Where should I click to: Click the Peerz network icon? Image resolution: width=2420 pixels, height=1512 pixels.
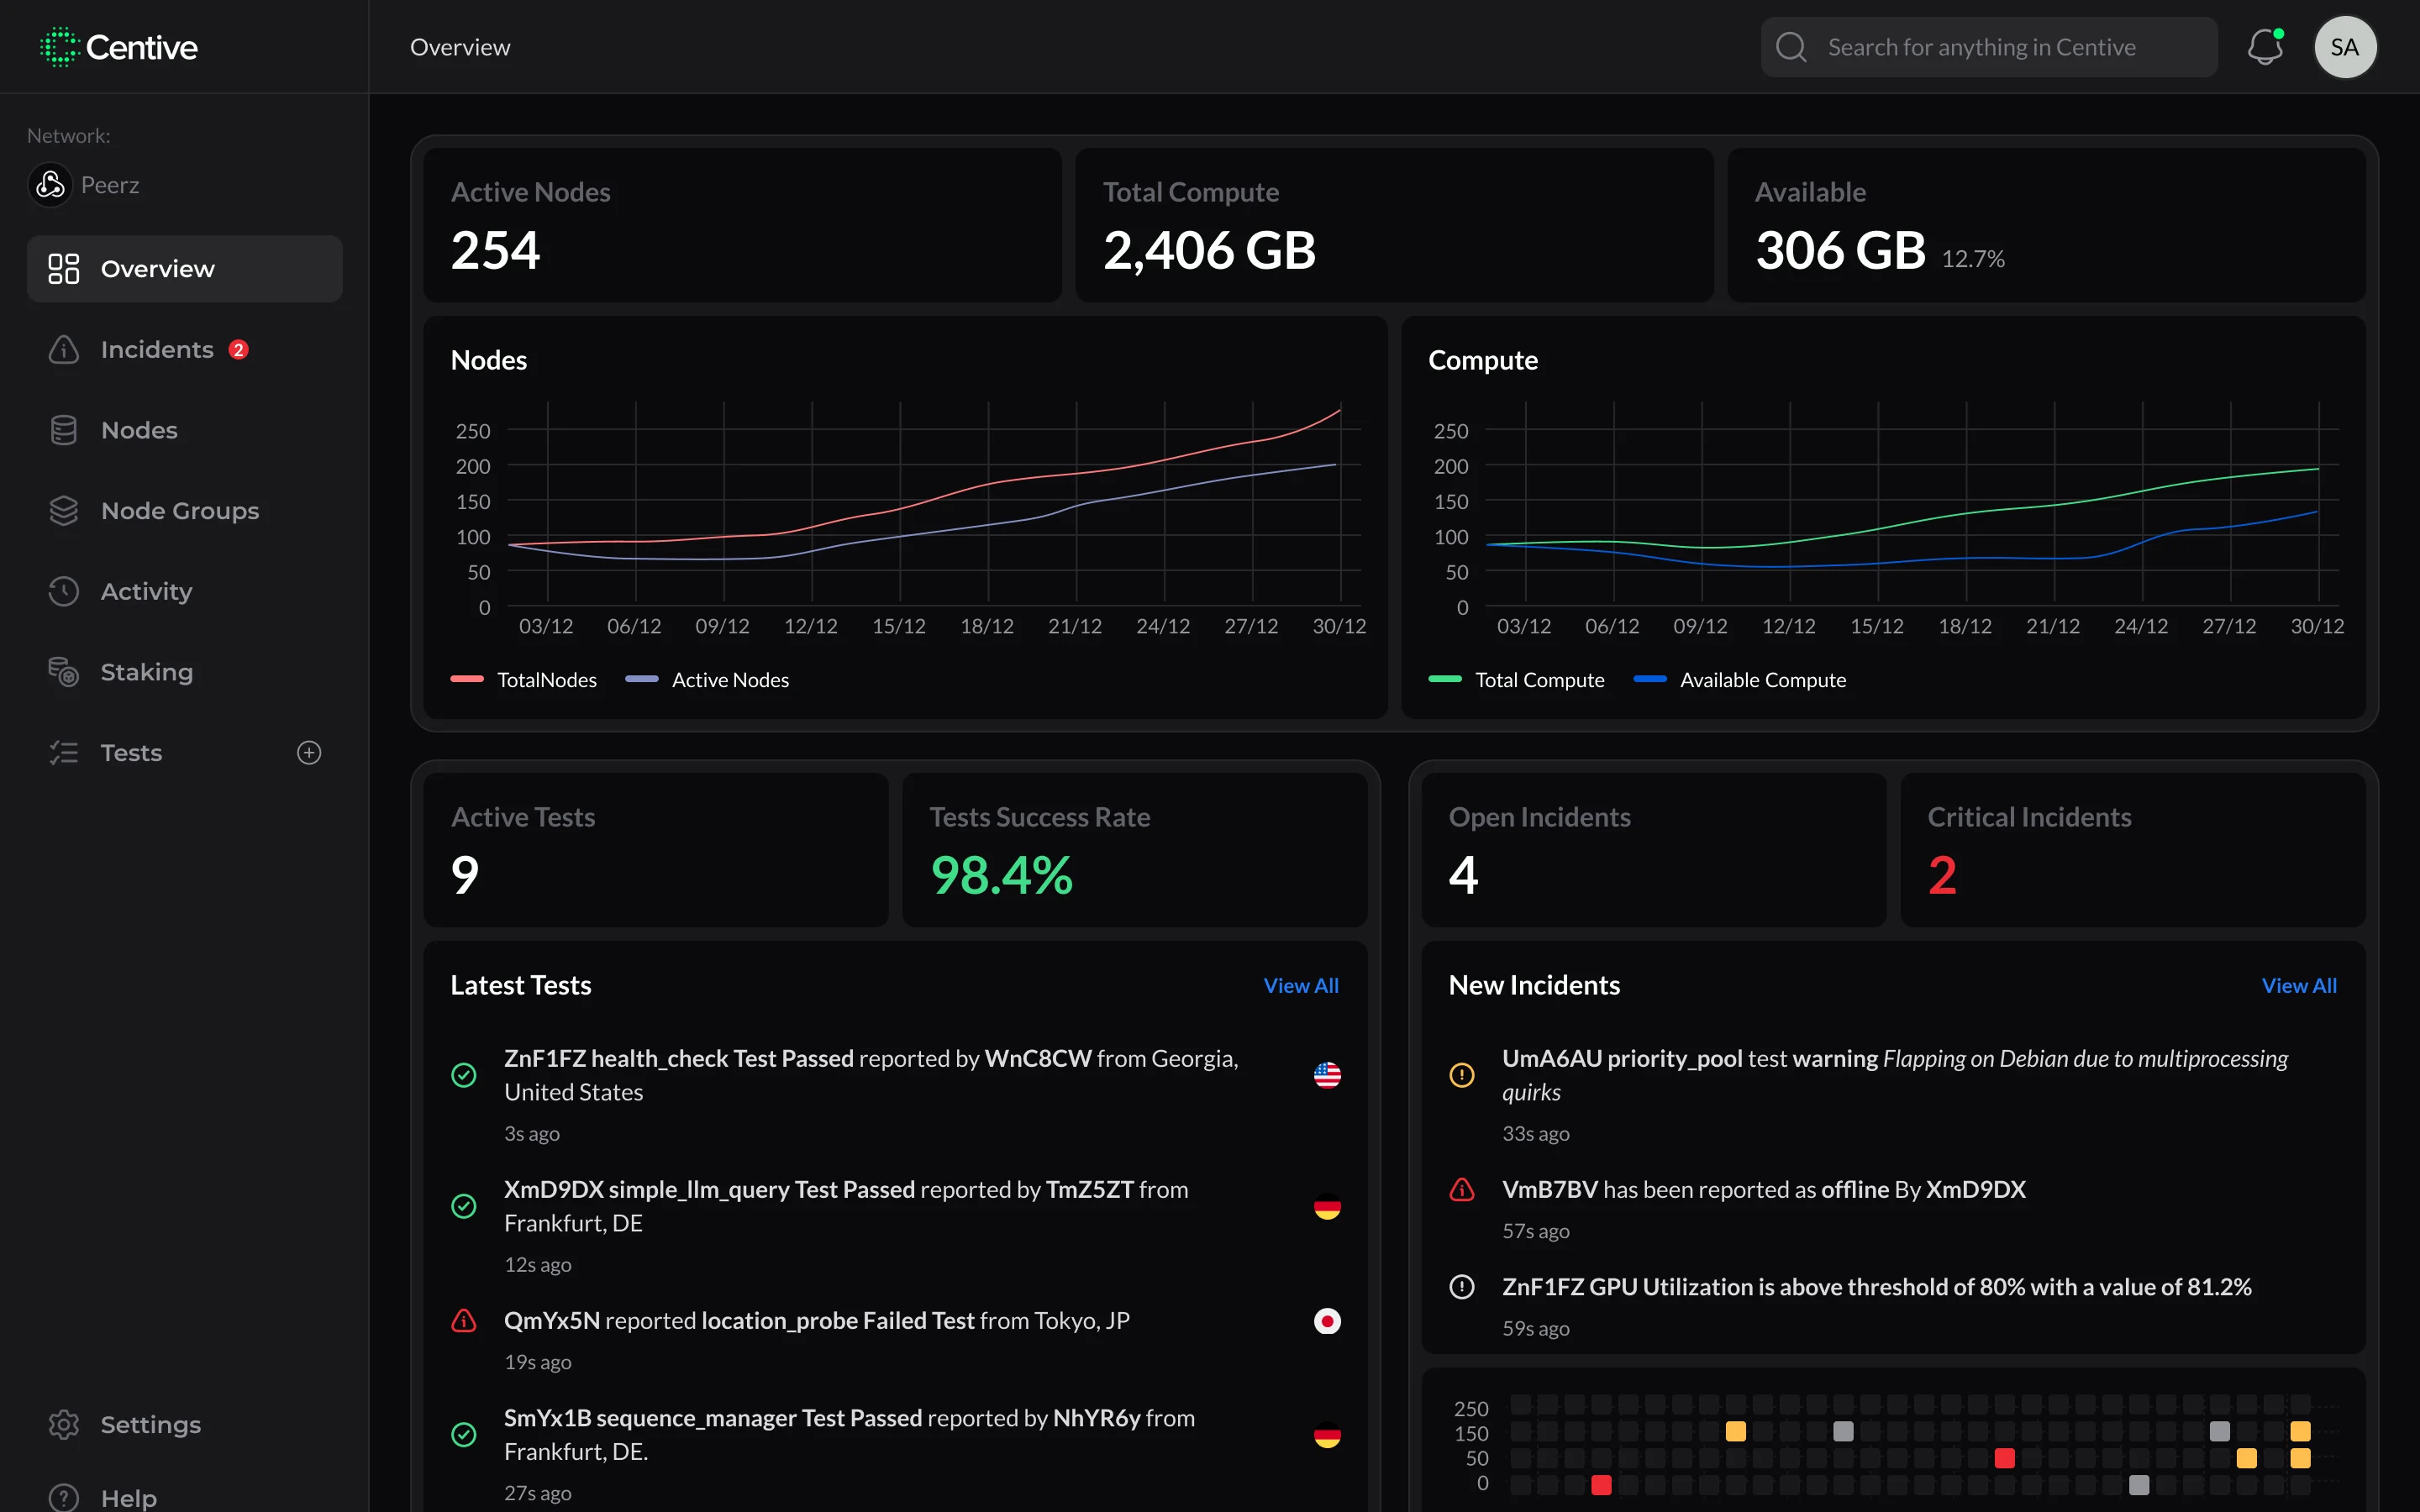click(50, 185)
